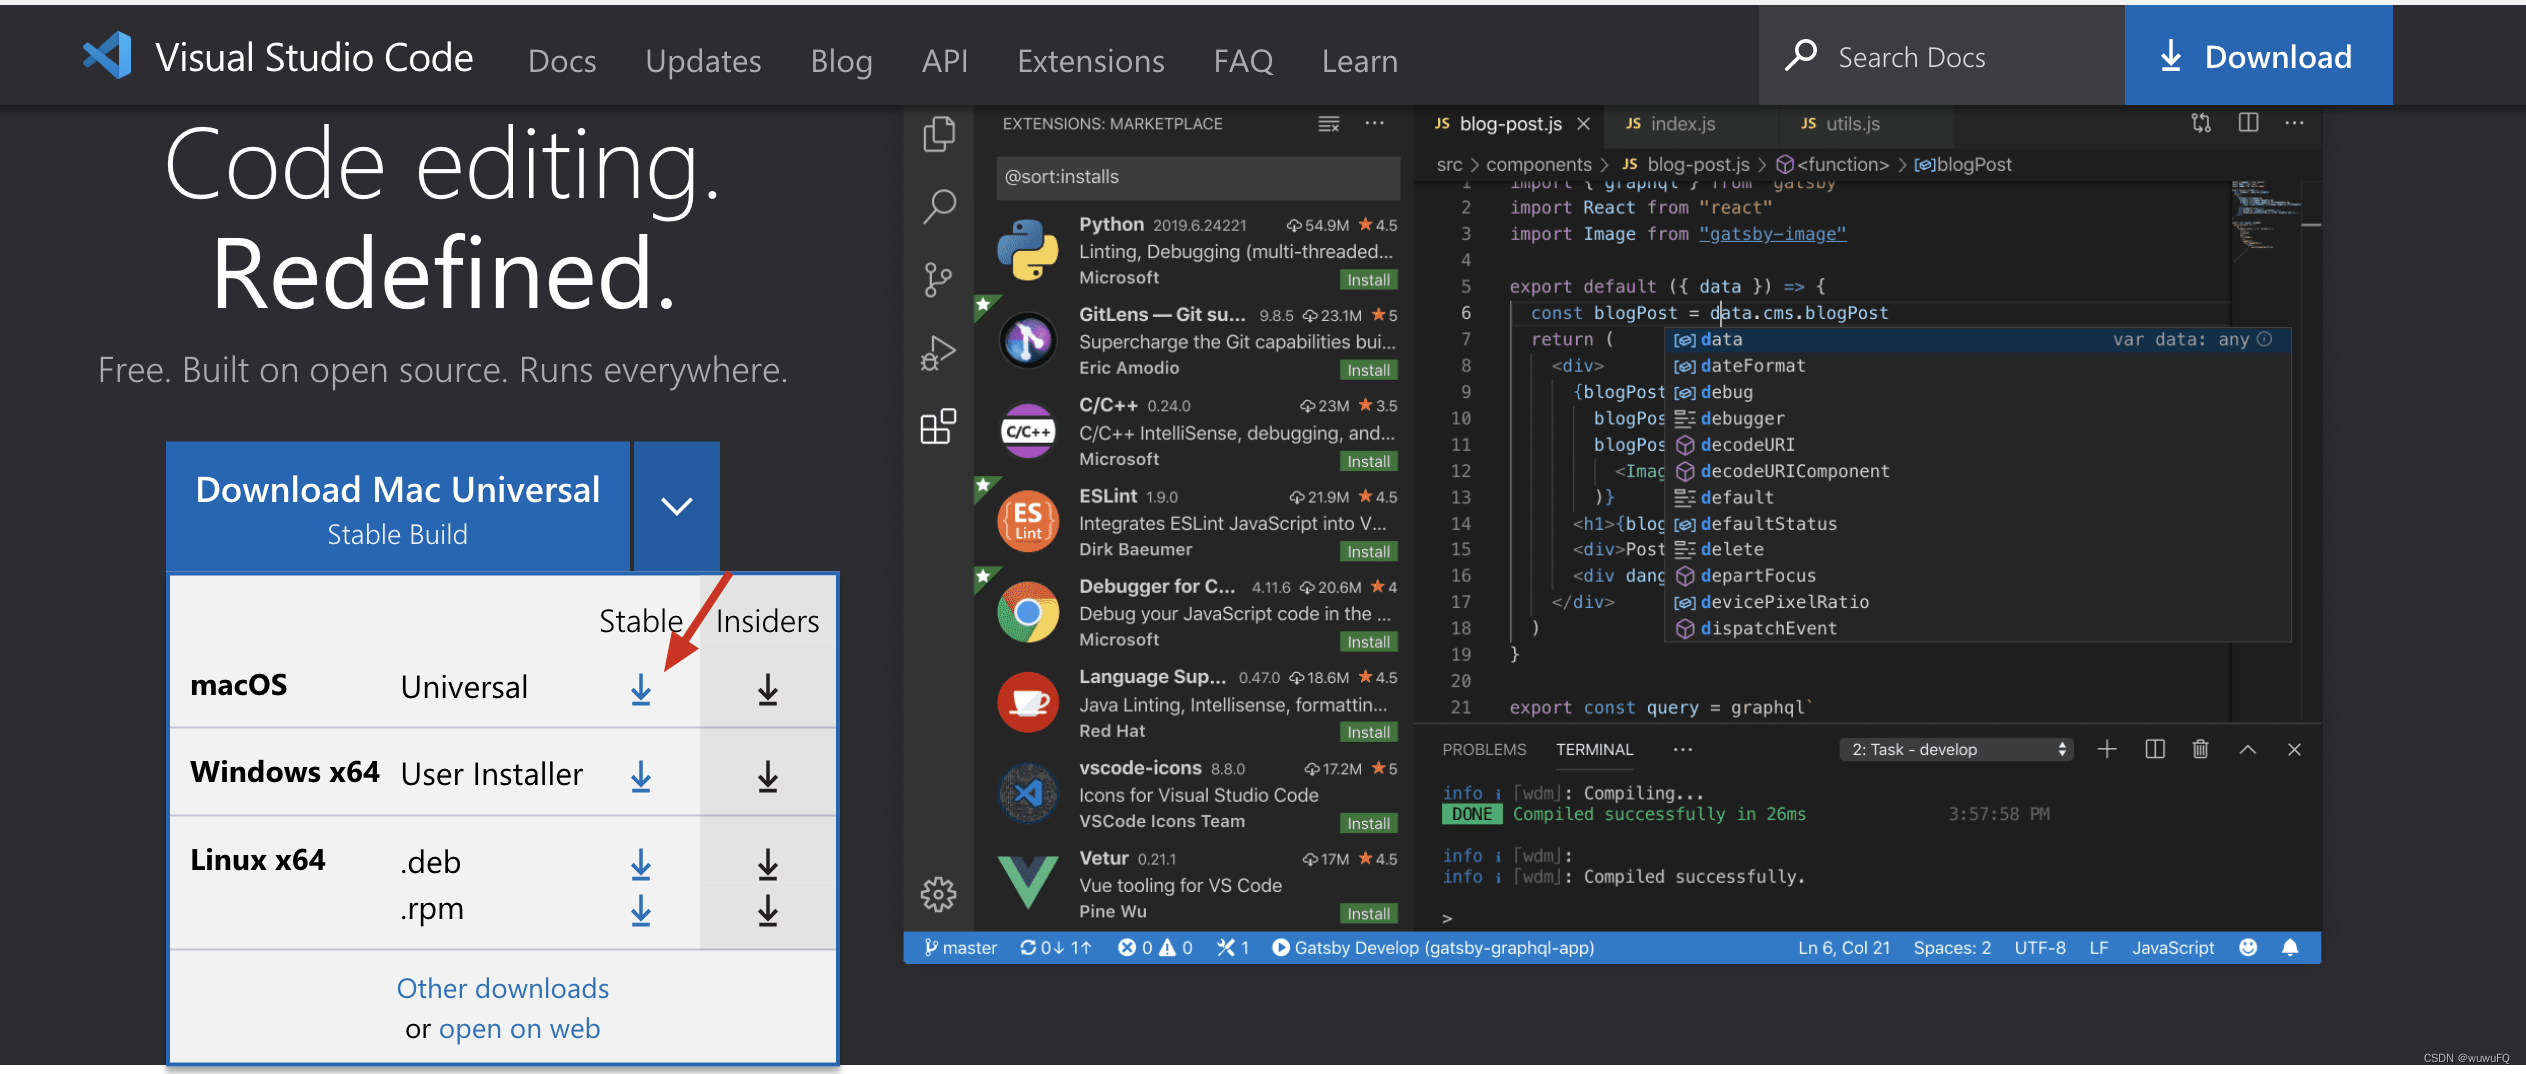Open the Search icon in activity bar
2526x1074 pixels.
pyautogui.click(x=939, y=207)
